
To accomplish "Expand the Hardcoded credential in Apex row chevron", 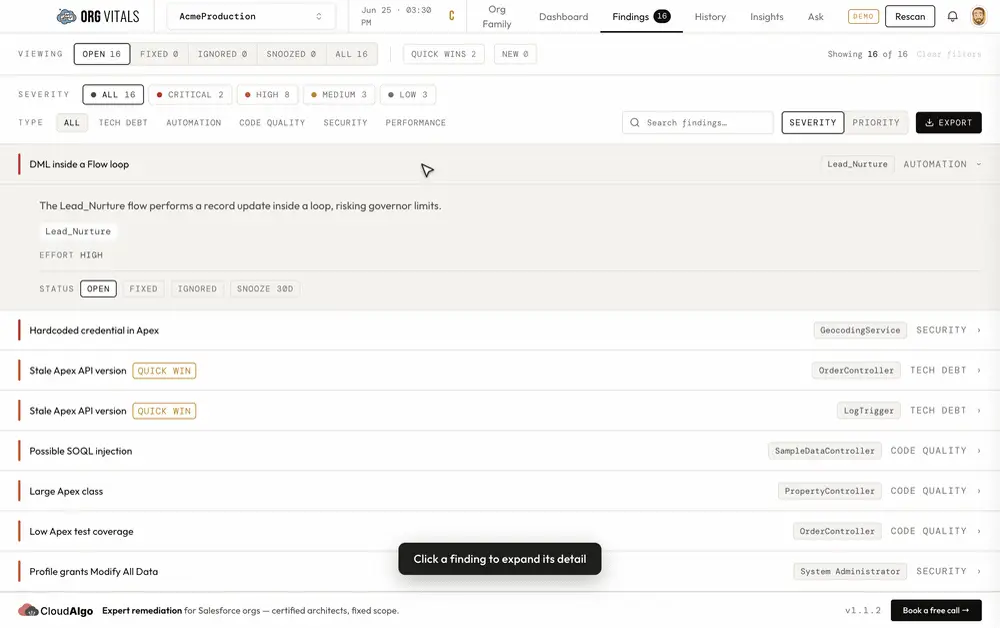I will tap(979, 330).
